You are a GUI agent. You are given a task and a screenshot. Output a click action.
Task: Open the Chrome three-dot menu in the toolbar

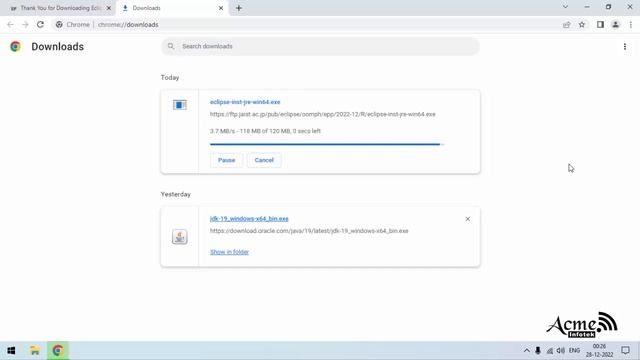(631, 25)
